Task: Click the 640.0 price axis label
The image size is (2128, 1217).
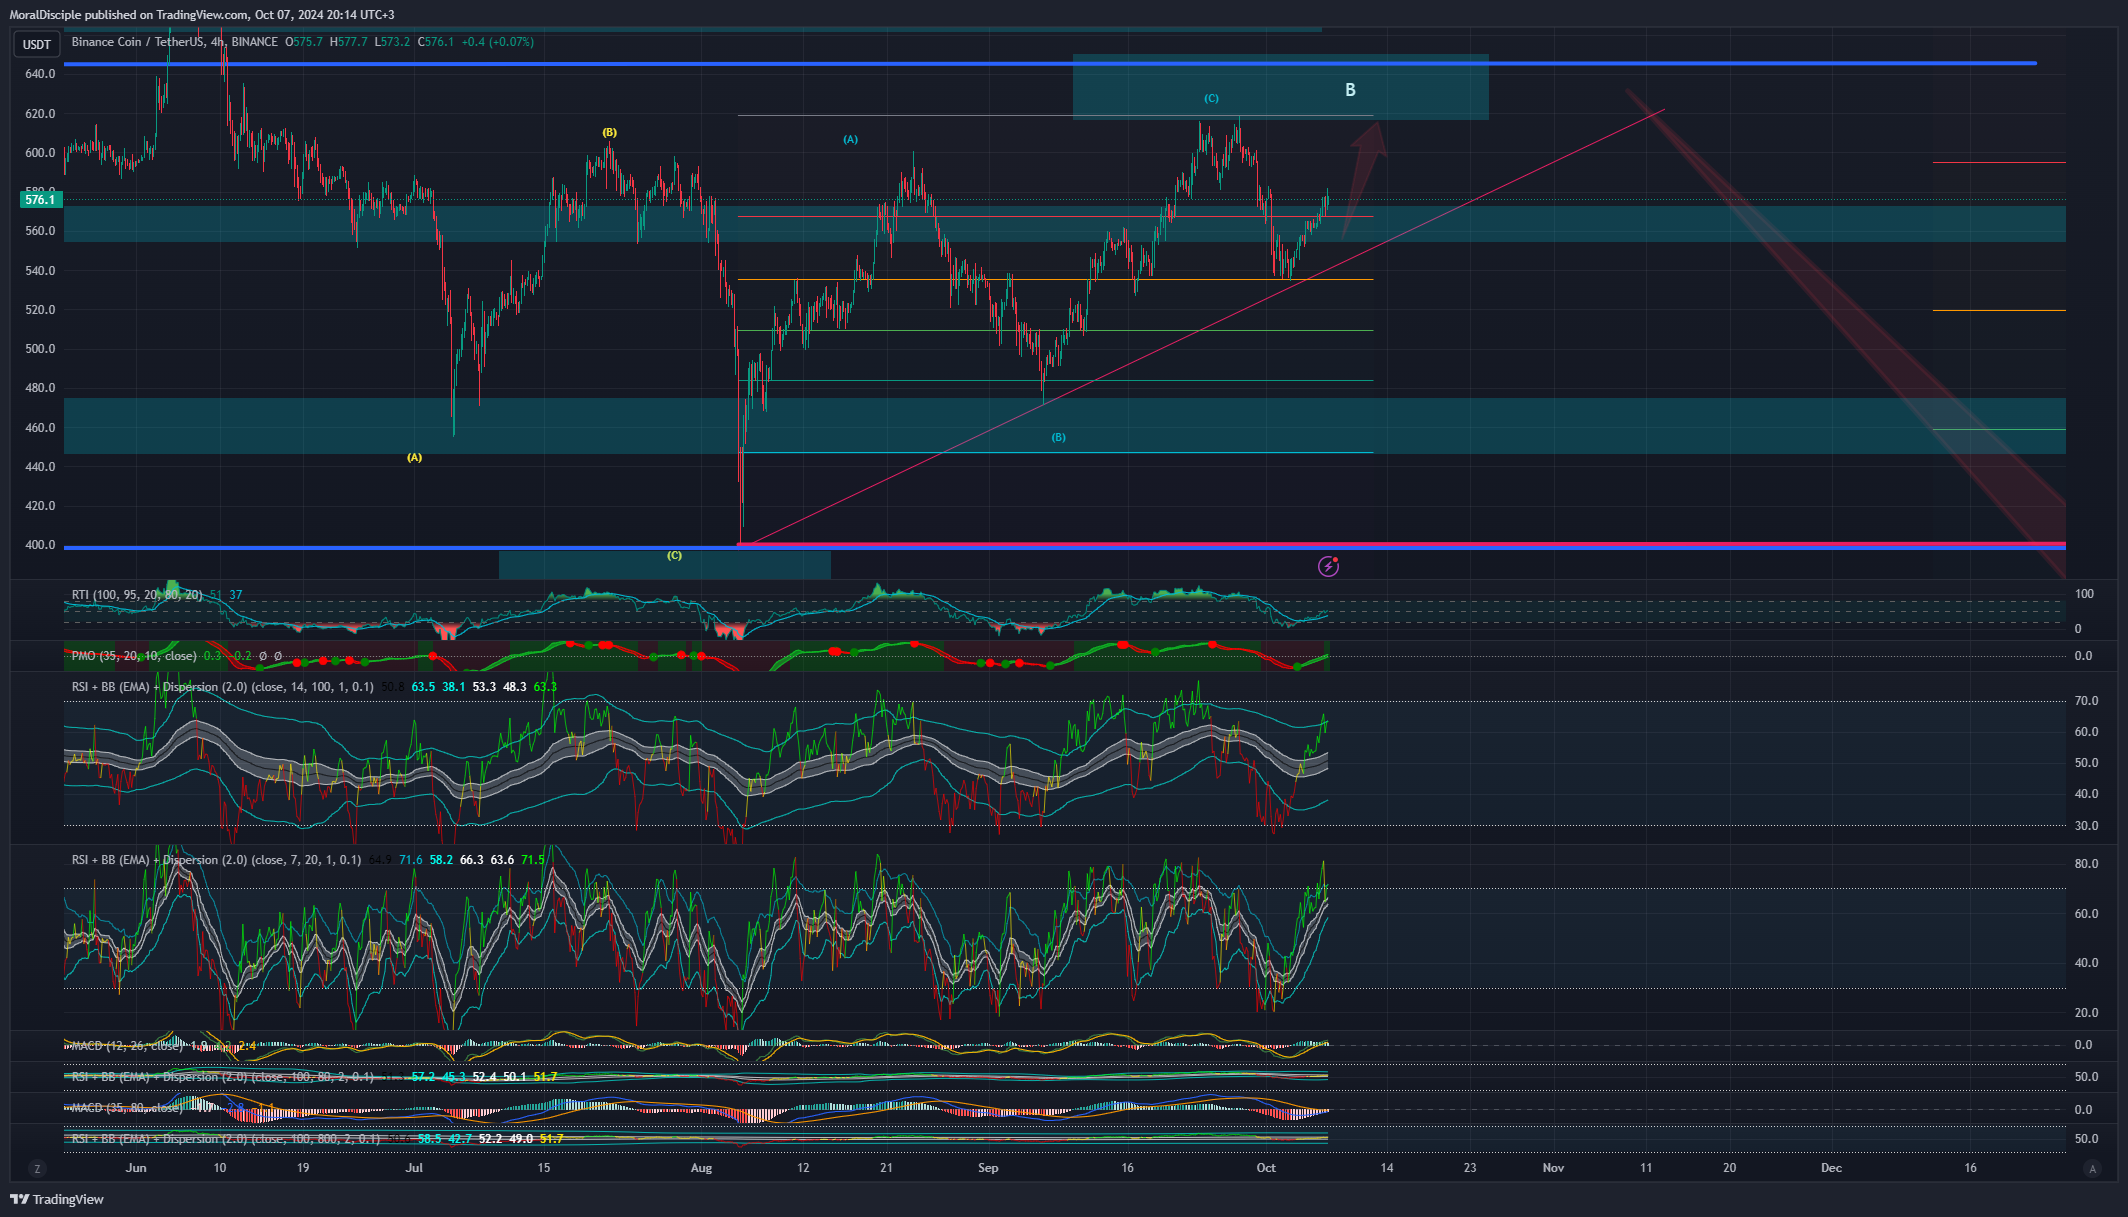Action: (x=40, y=74)
